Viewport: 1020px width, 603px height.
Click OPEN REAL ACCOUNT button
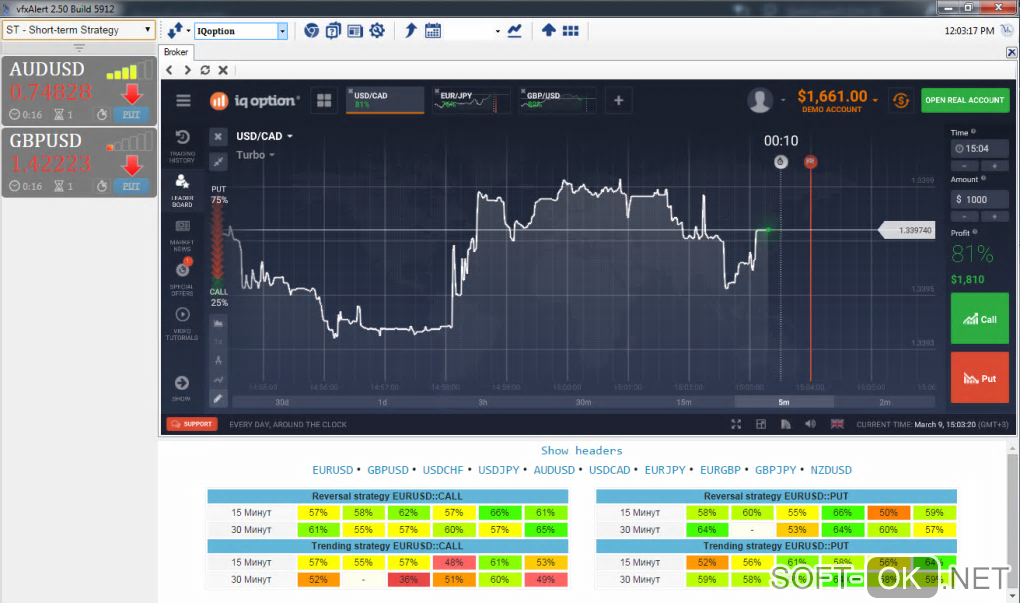click(x=965, y=100)
